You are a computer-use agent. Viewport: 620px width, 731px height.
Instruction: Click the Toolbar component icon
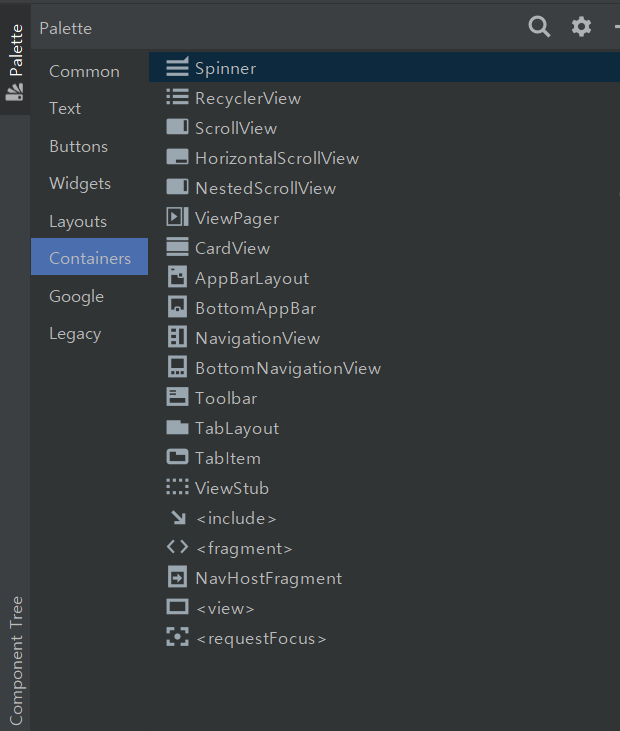tap(178, 397)
